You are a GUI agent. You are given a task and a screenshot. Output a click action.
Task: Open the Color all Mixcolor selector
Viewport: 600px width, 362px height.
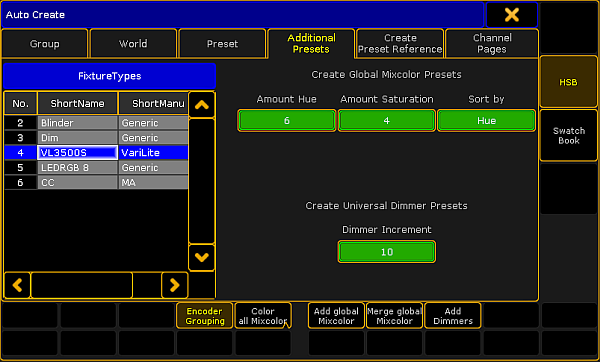coord(263,316)
